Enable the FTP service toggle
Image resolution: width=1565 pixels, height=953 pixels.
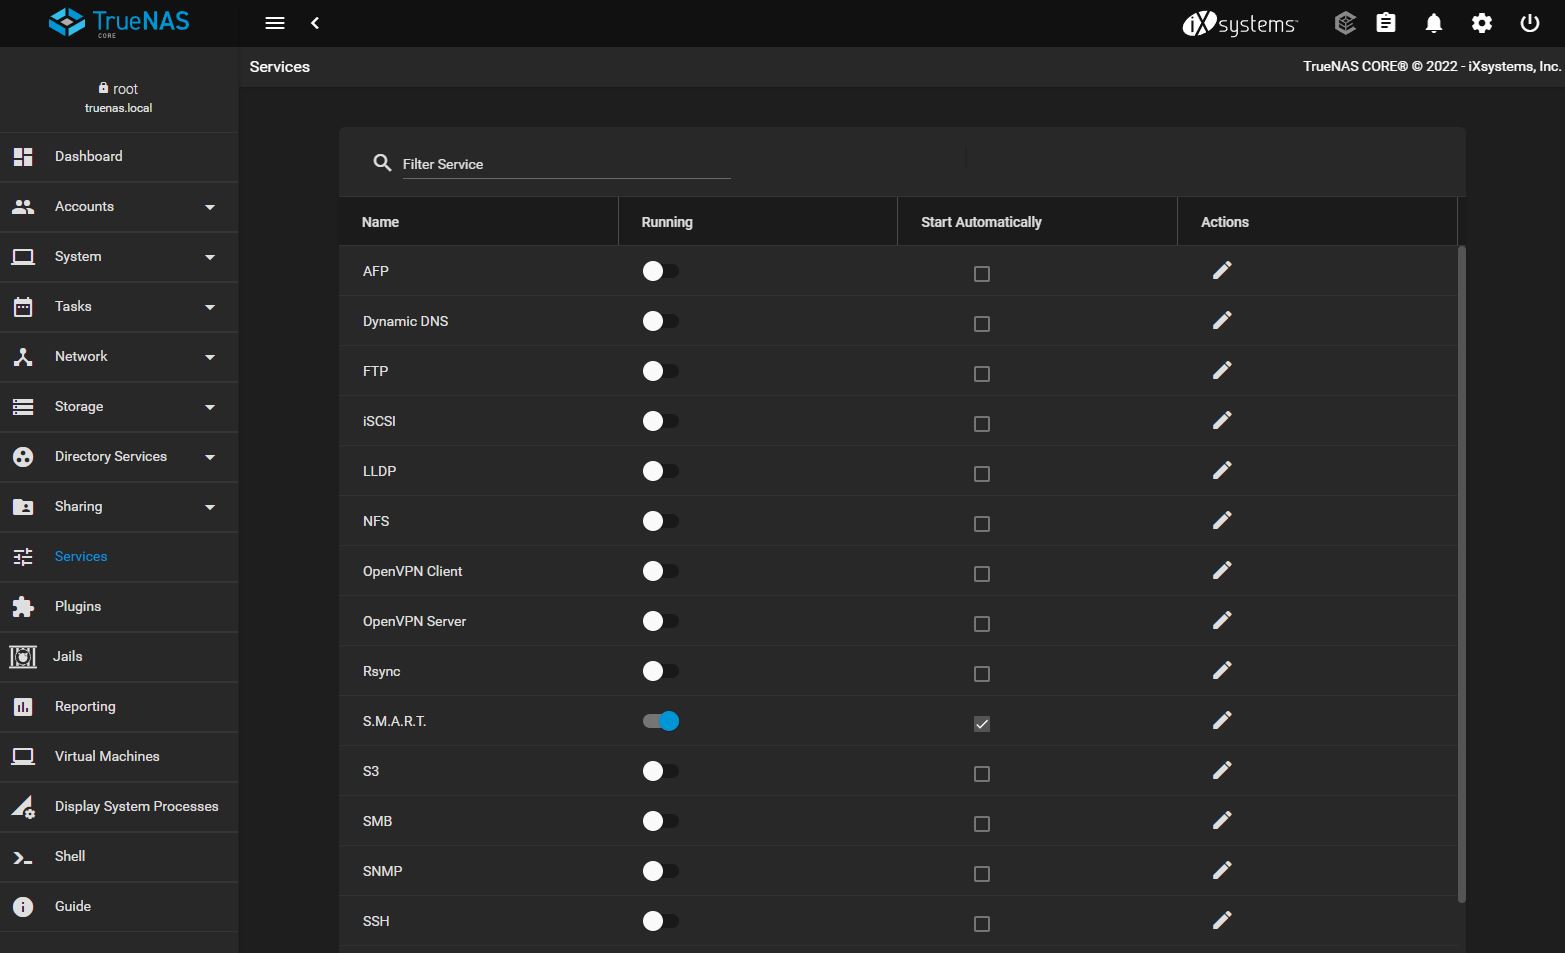(x=661, y=371)
